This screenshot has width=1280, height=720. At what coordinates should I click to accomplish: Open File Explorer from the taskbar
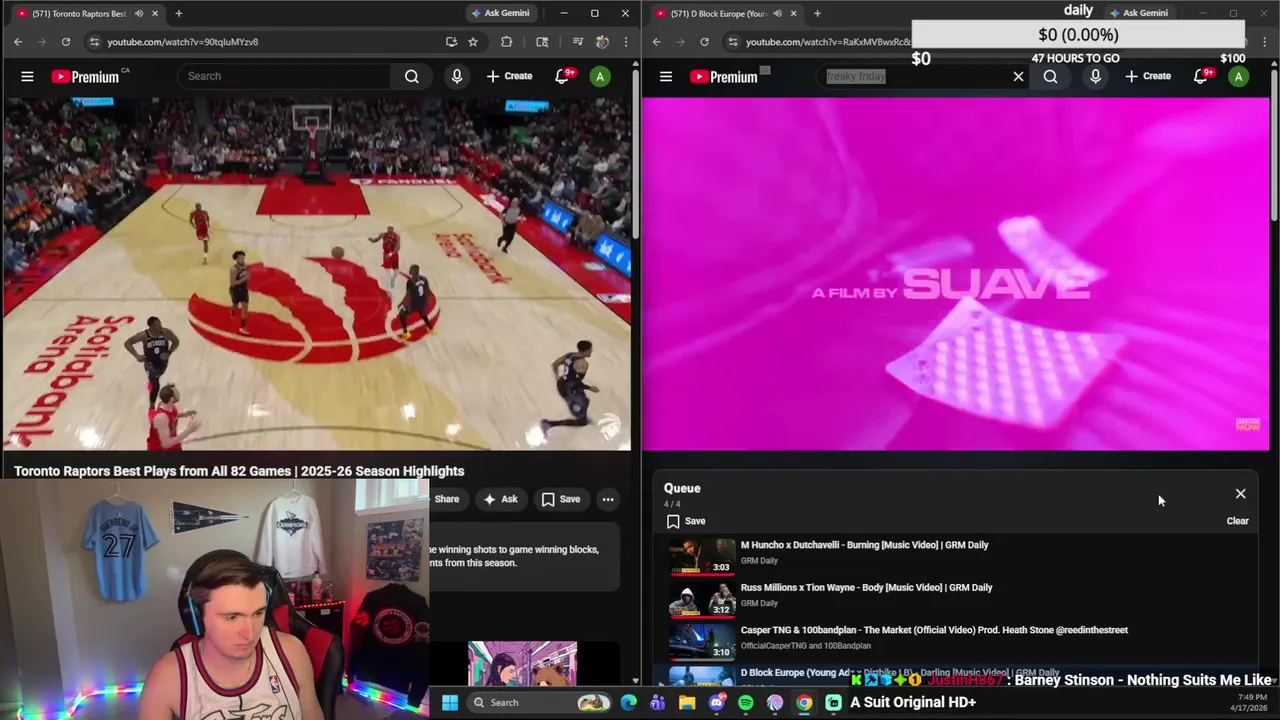point(687,703)
